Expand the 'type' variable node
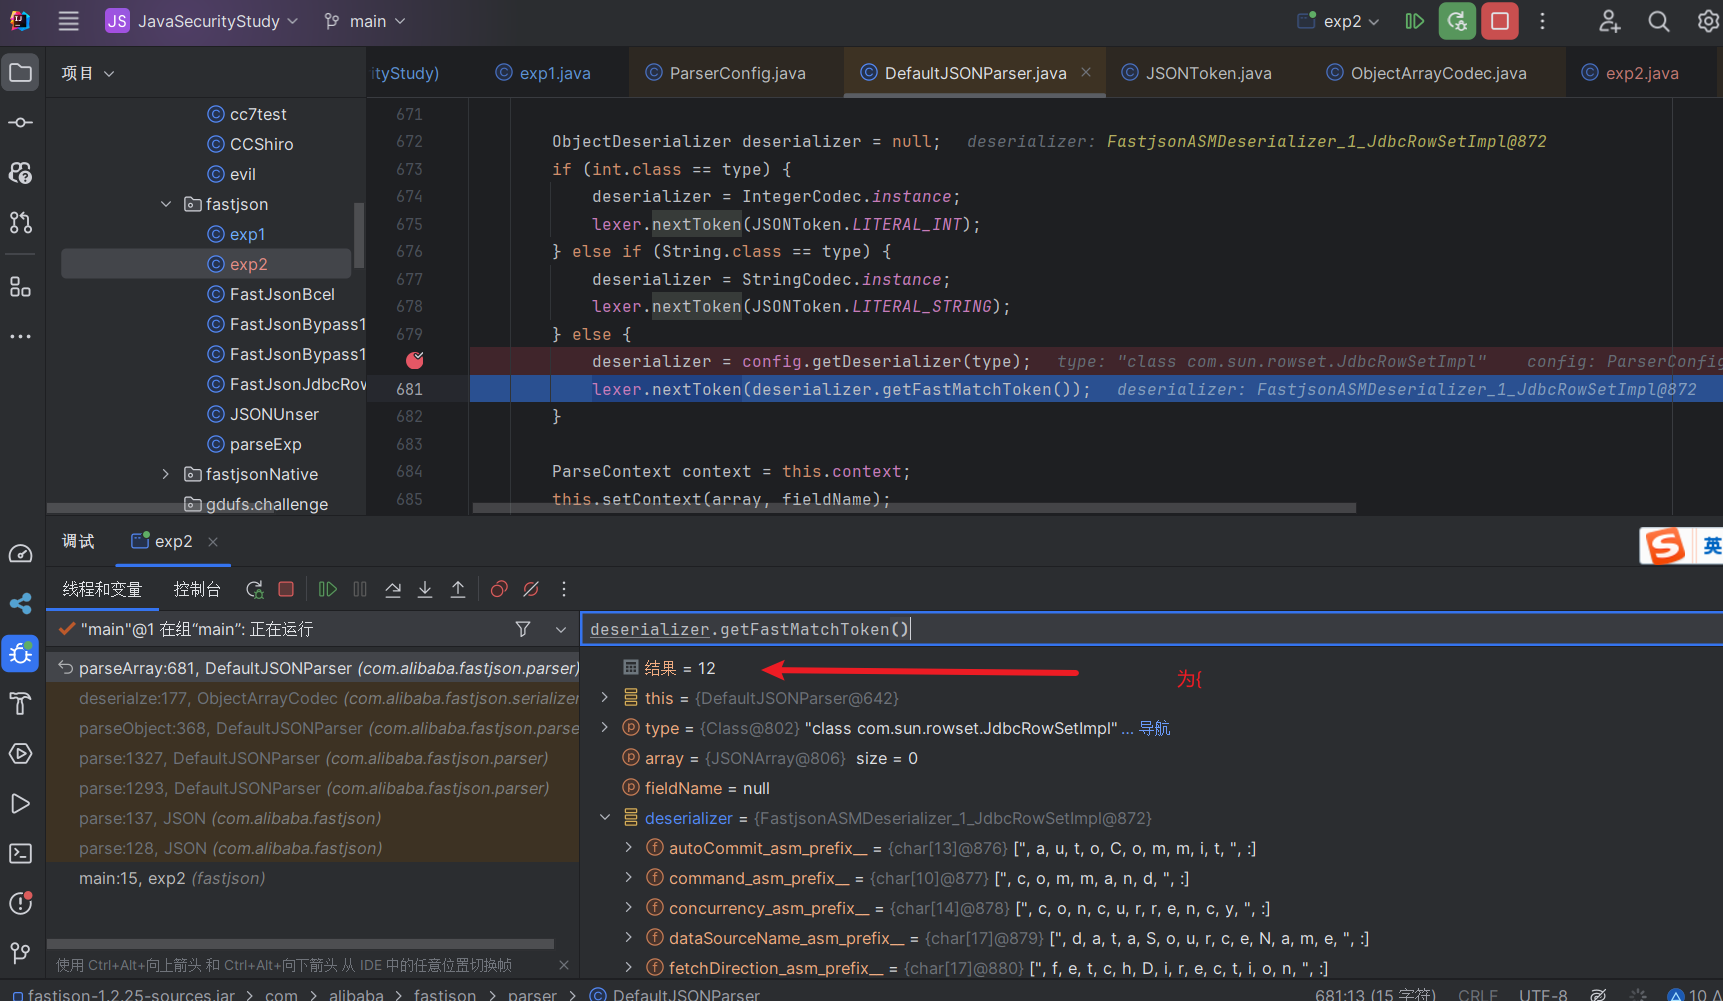The width and height of the screenshot is (1723, 1001). point(604,728)
